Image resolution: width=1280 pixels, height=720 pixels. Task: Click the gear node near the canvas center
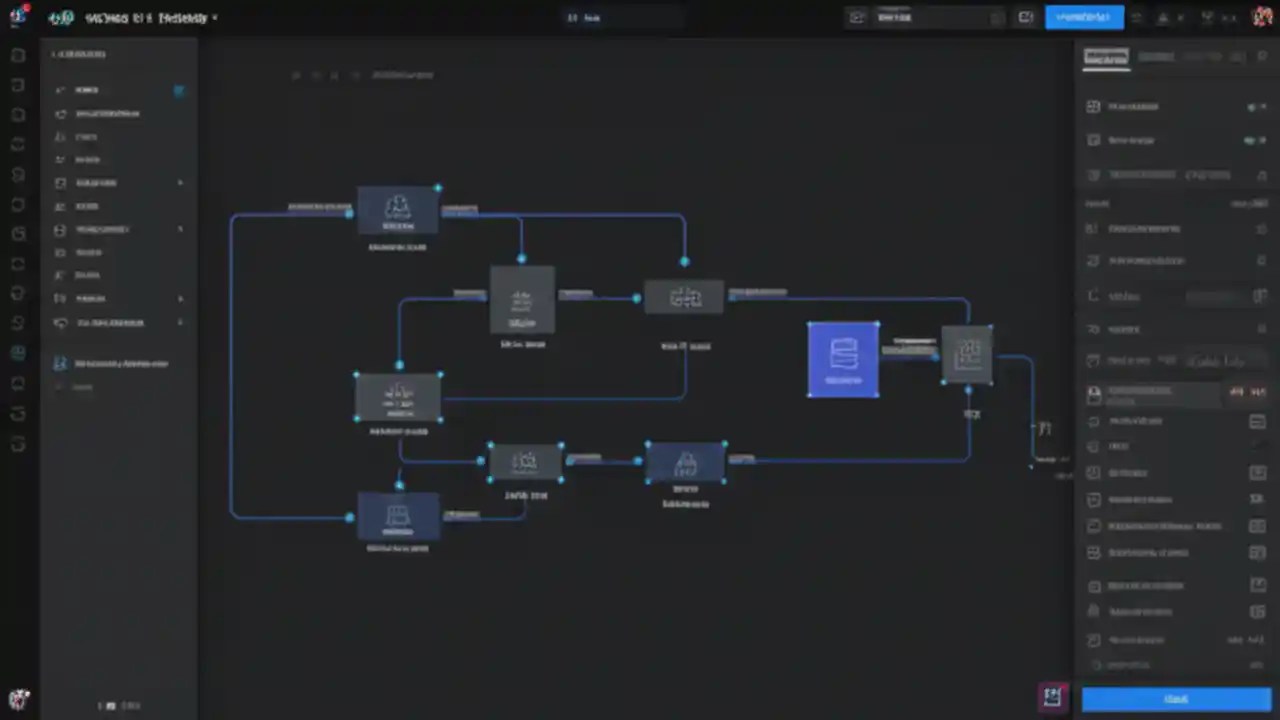click(685, 297)
